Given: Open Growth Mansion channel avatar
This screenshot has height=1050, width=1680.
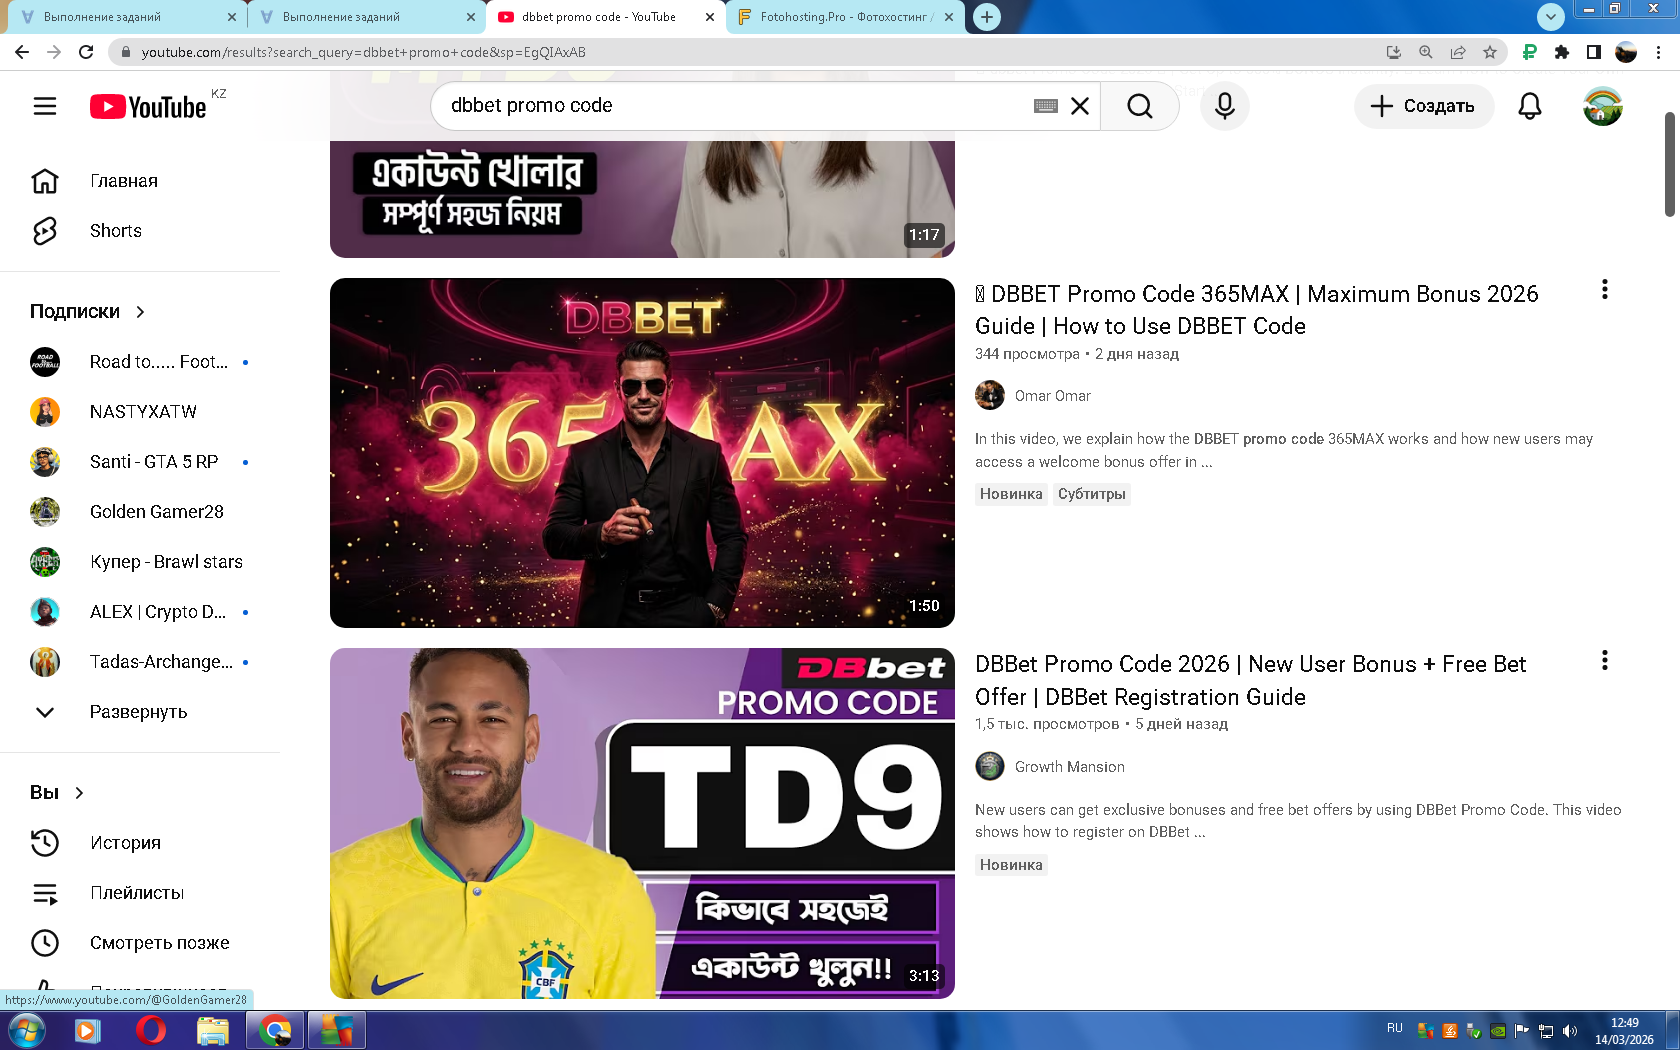Looking at the screenshot, I should pyautogui.click(x=990, y=767).
